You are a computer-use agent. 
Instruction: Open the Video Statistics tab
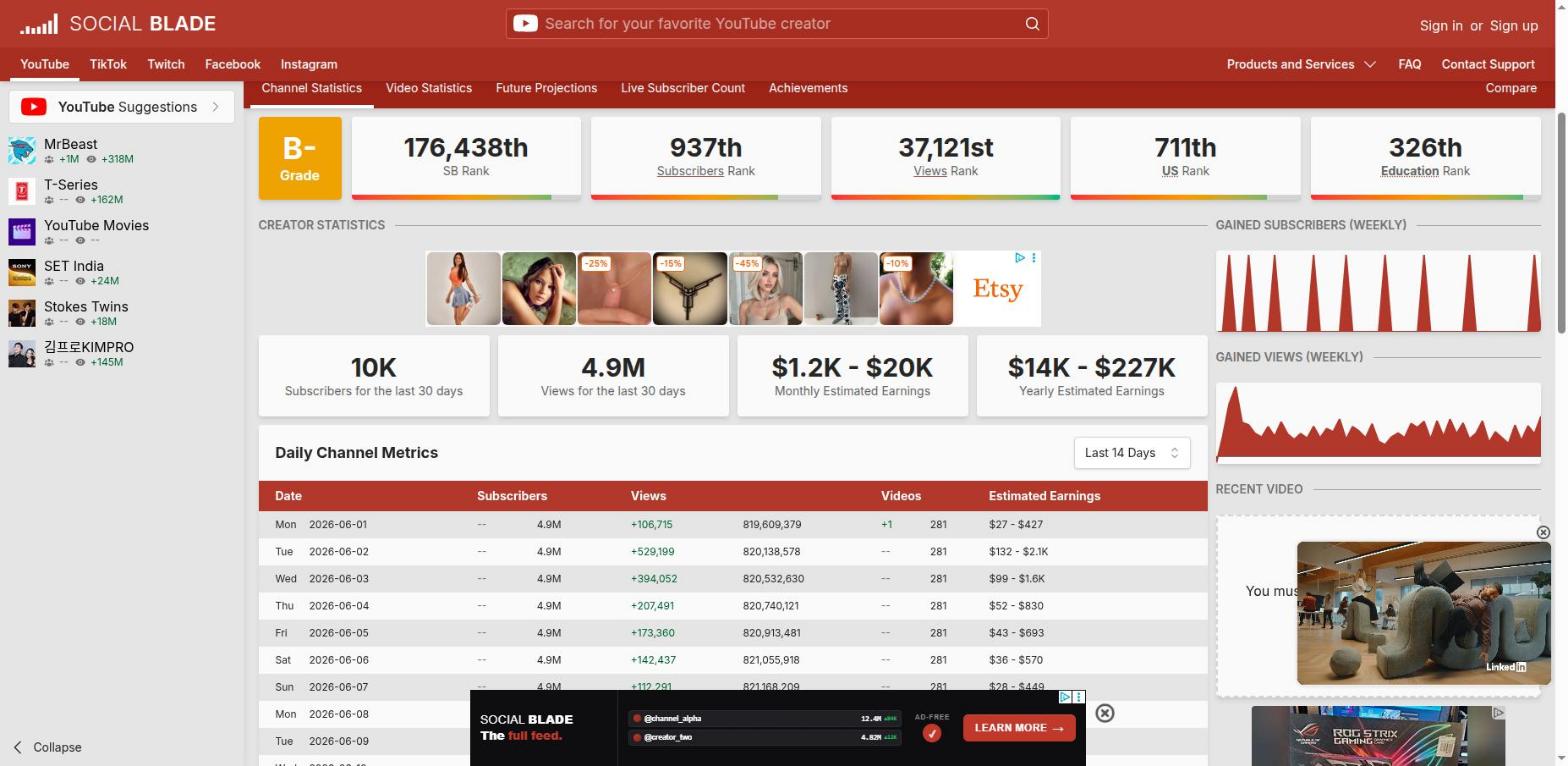(429, 88)
